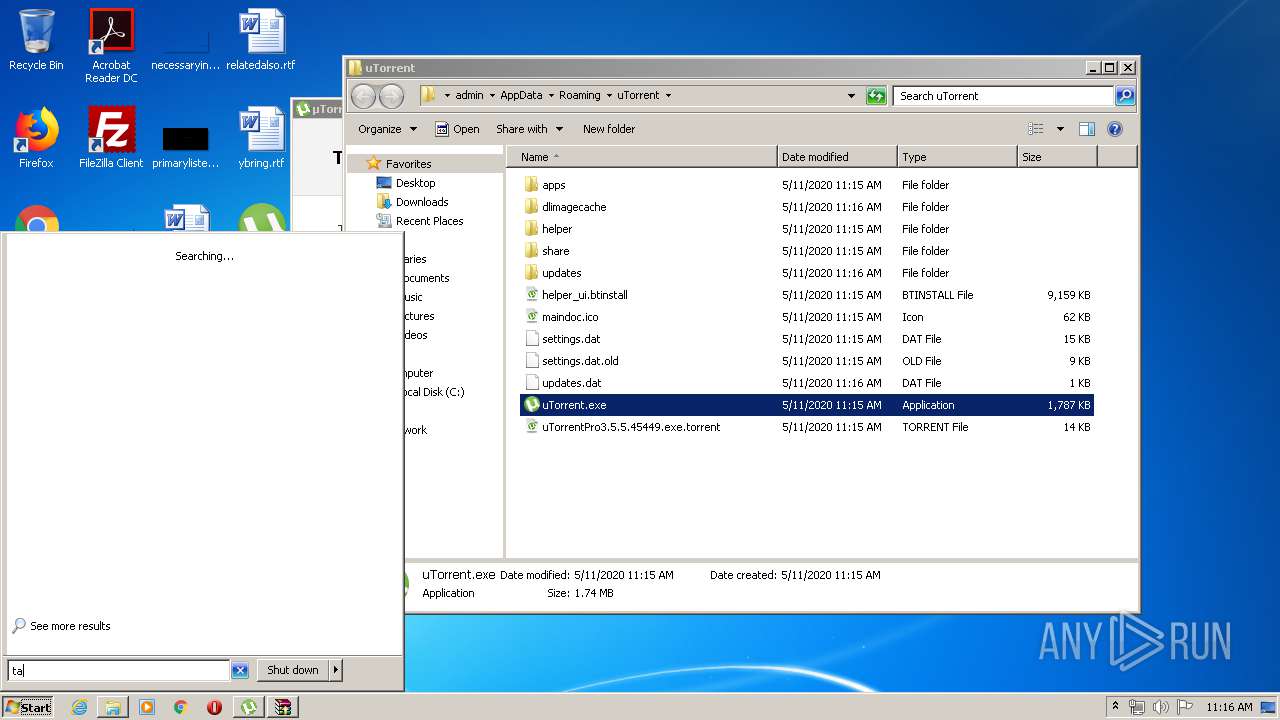Open the network tray icon
This screenshot has width=1280, height=720.
pos(1137,707)
